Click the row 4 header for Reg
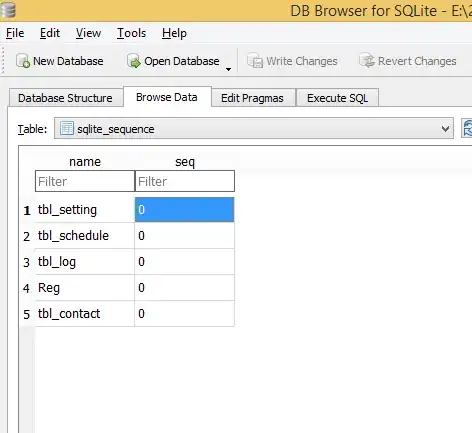The image size is (472, 433). pyautogui.click(x=27, y=288)
